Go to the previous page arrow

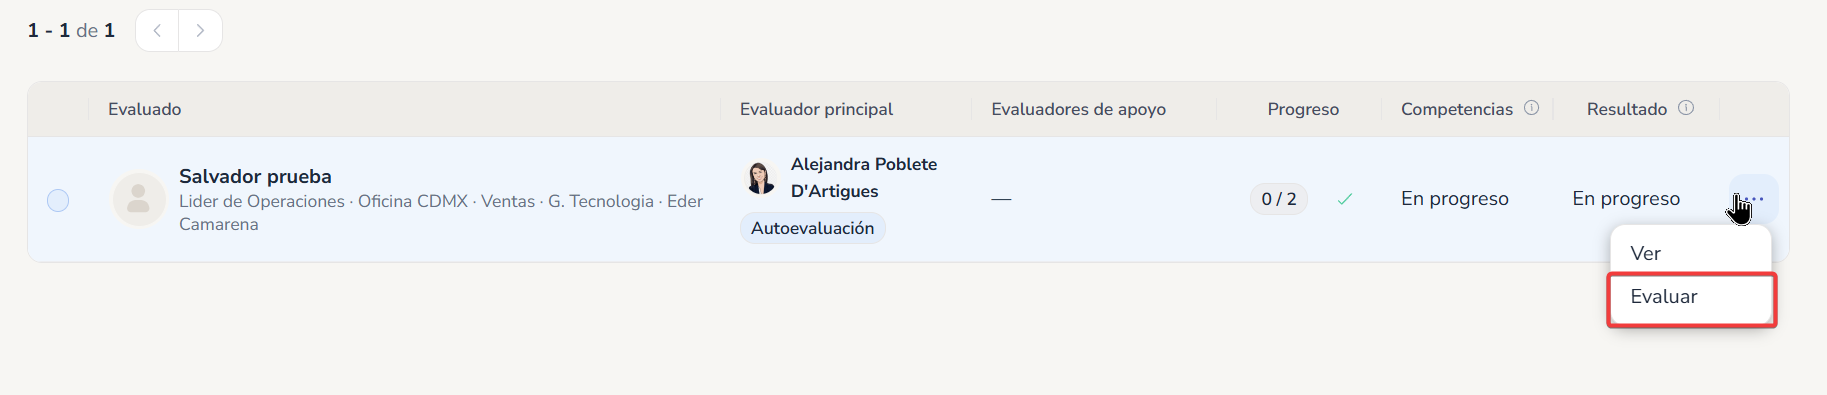coord(157,31)
